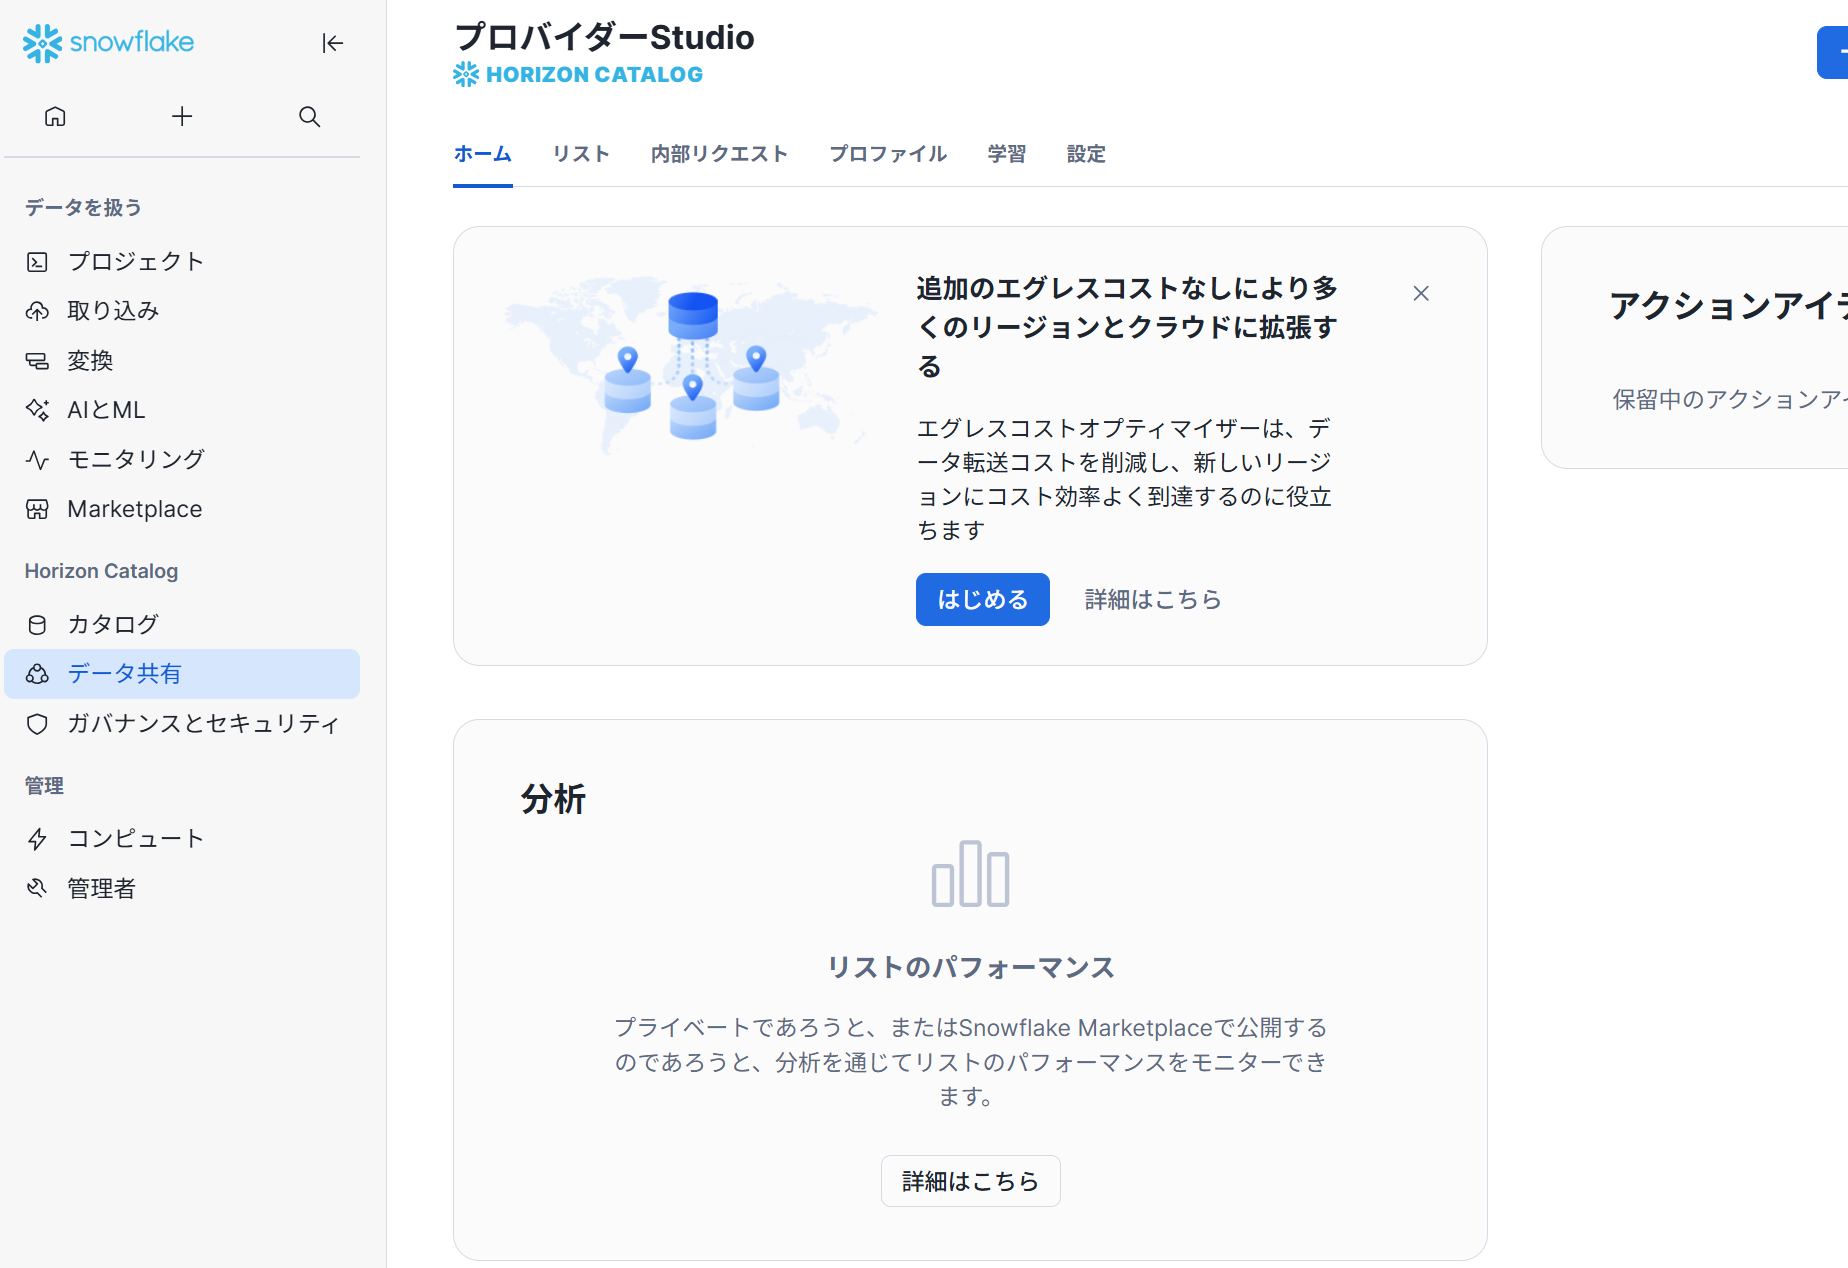Click the Marketplace storefront icon
Viewport: 1848px width, 1268px height.
tap(37, 509)
